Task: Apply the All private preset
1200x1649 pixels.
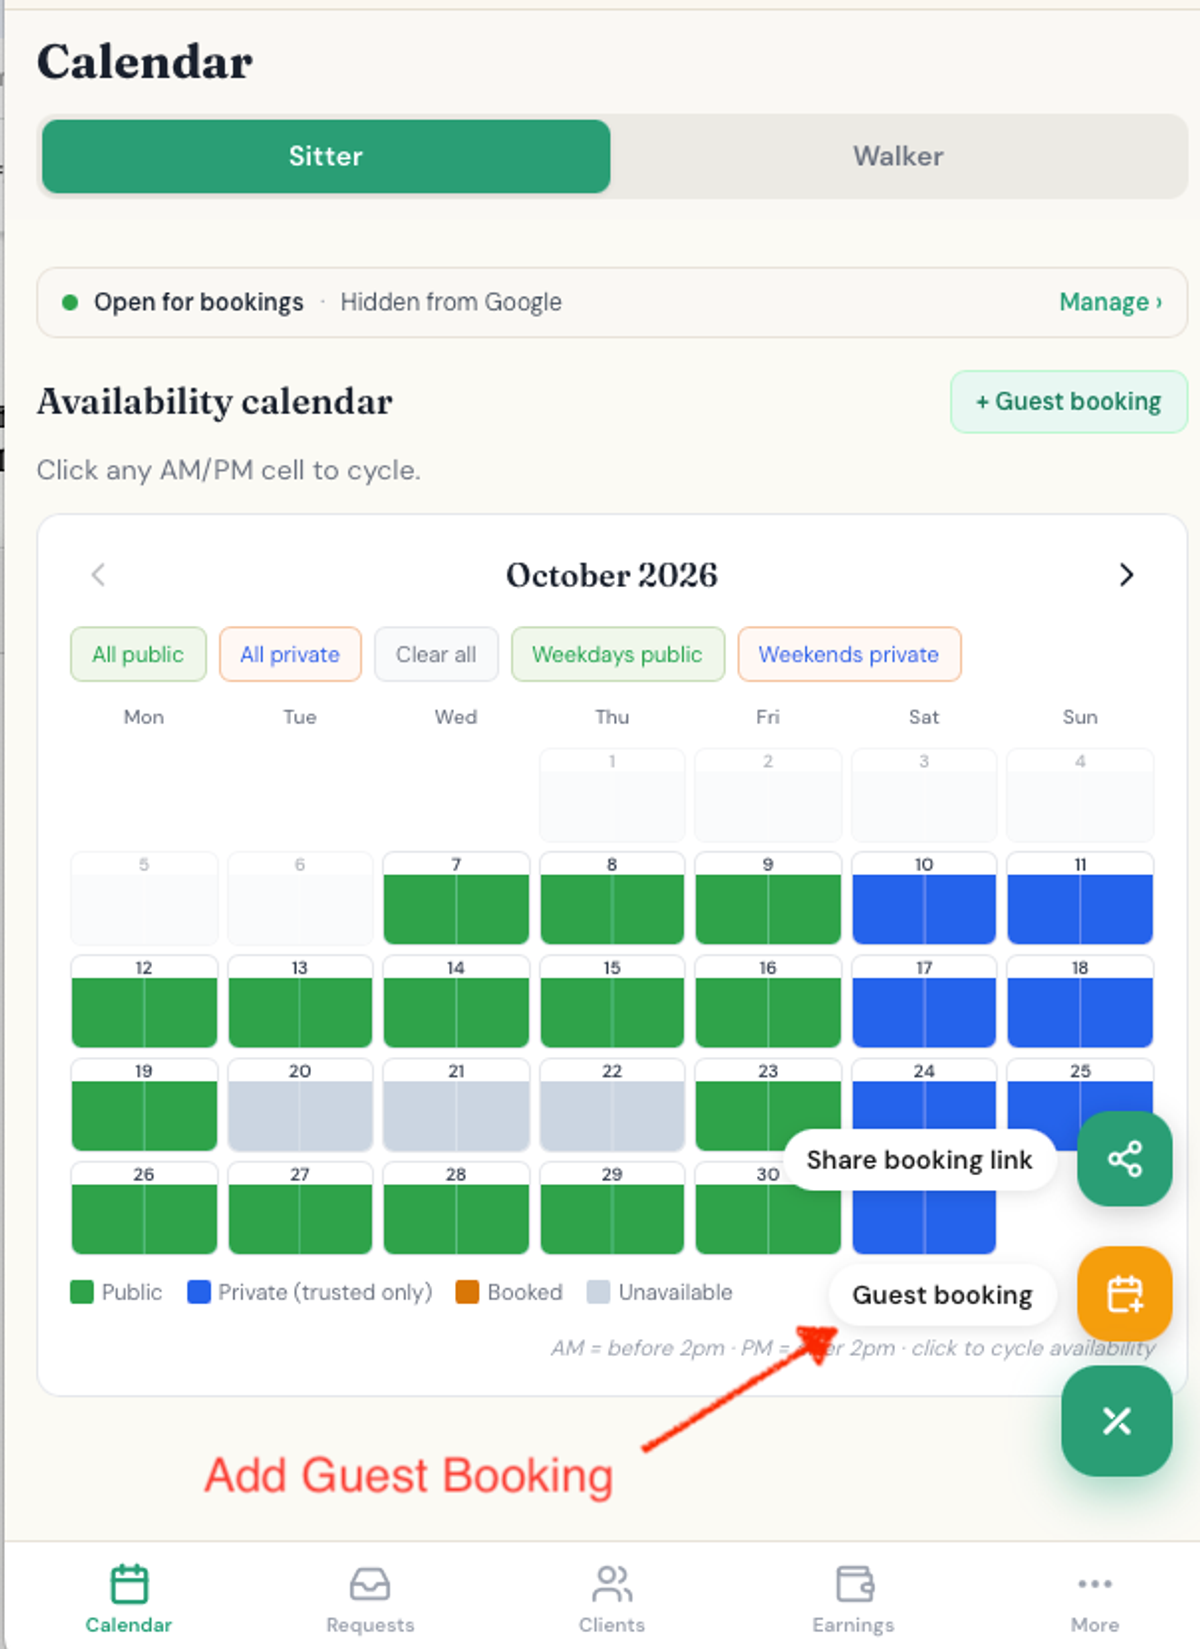Action: [290, 654]
